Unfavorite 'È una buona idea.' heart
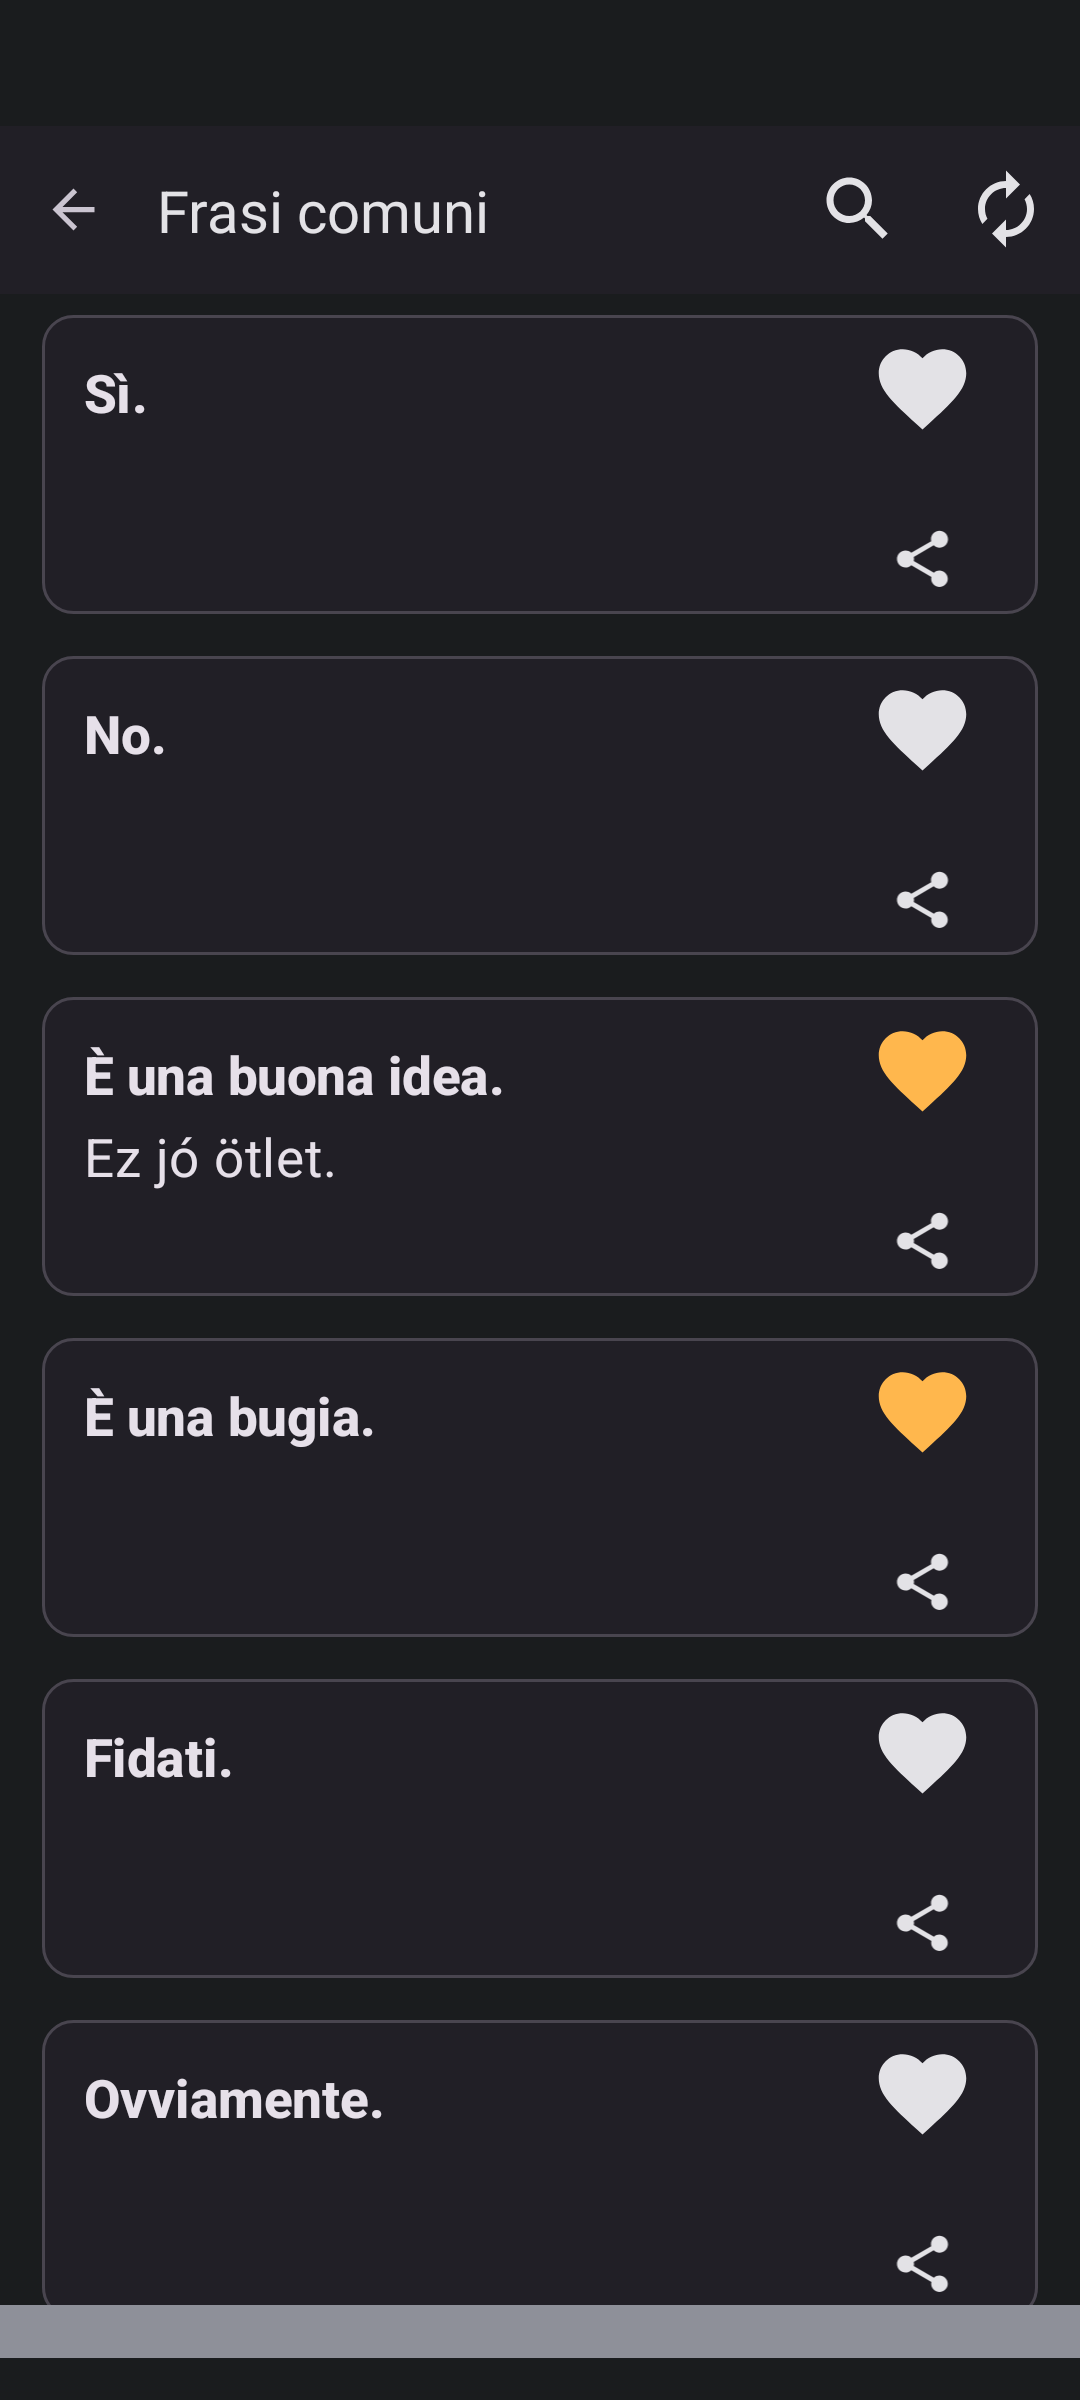This screenshot has width=1080, height=2400. pos(922,1071)
